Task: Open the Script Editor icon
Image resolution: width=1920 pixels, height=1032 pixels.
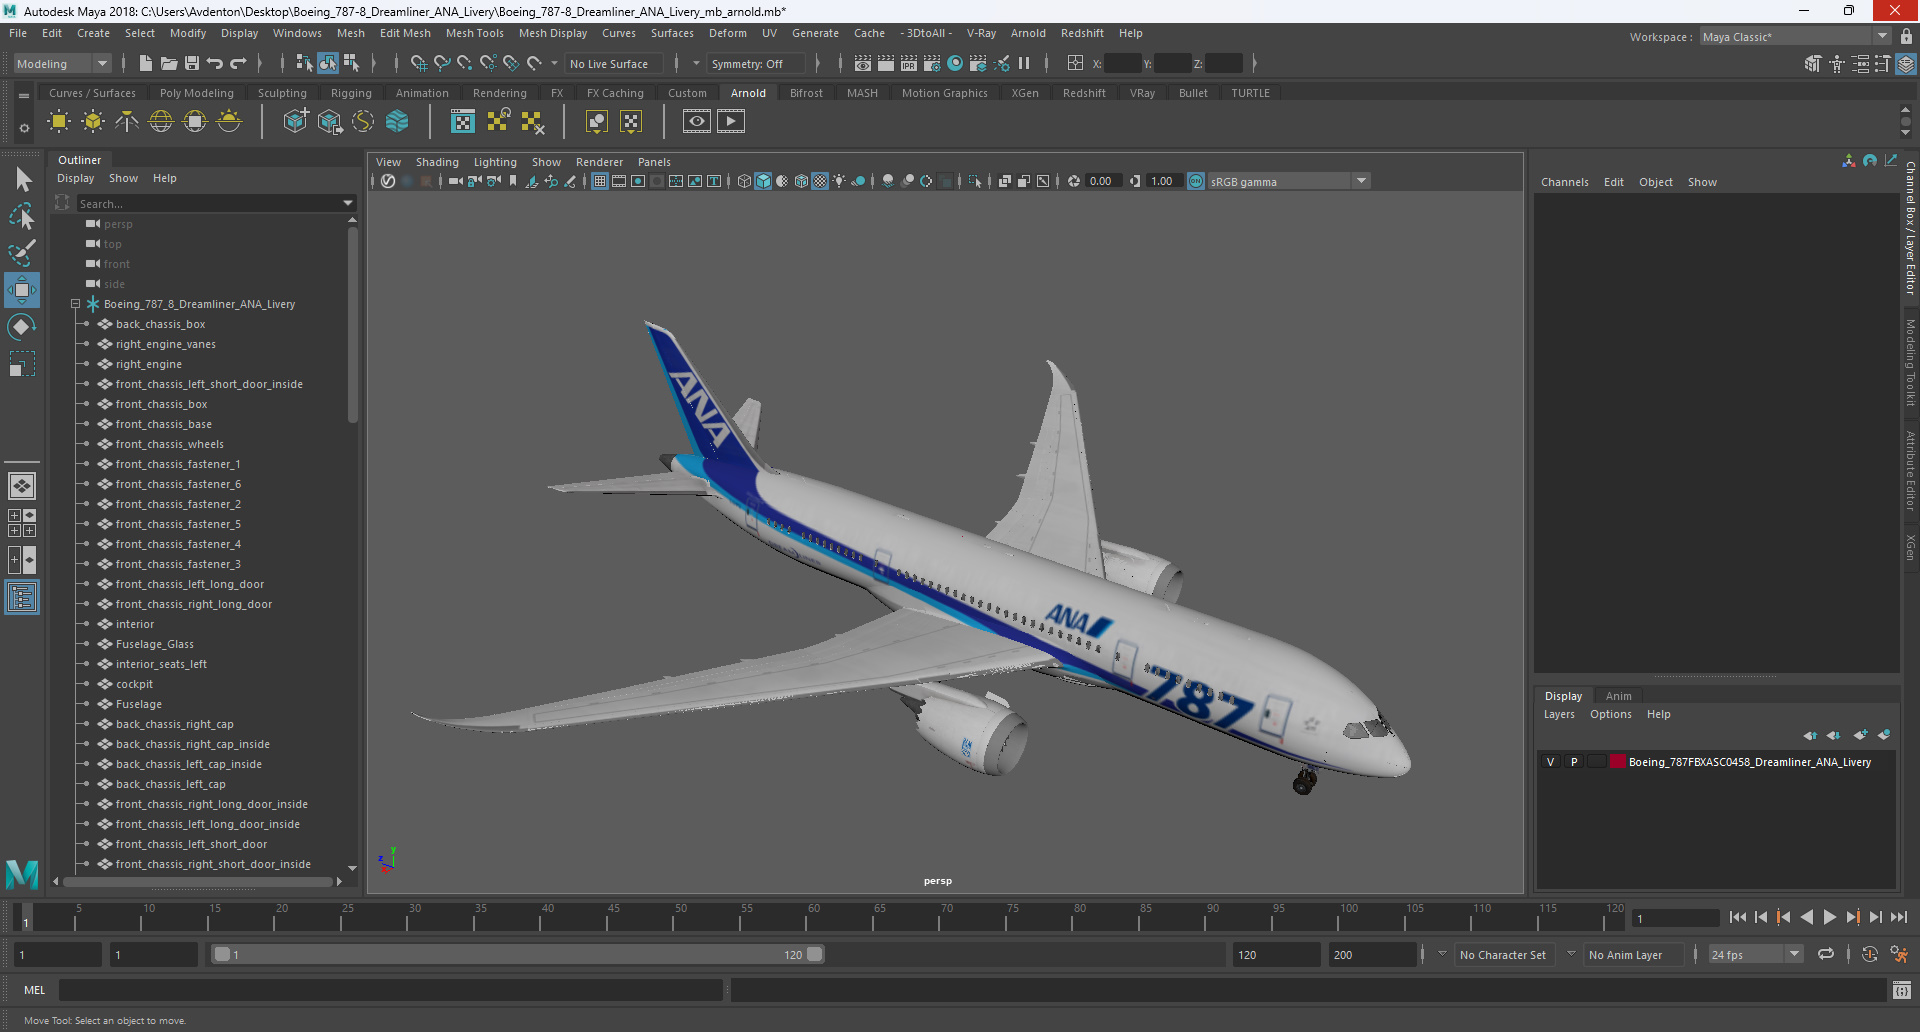Action: (x=1902, y=990)
